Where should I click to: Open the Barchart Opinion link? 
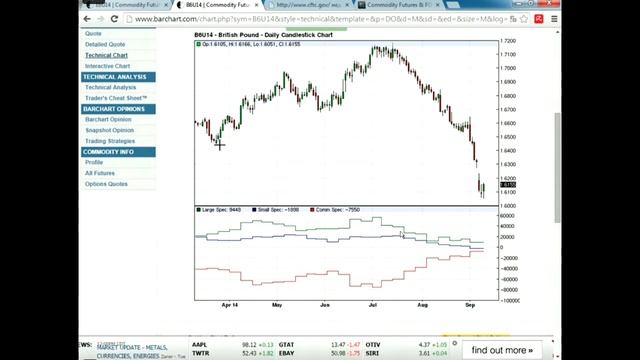108,119
